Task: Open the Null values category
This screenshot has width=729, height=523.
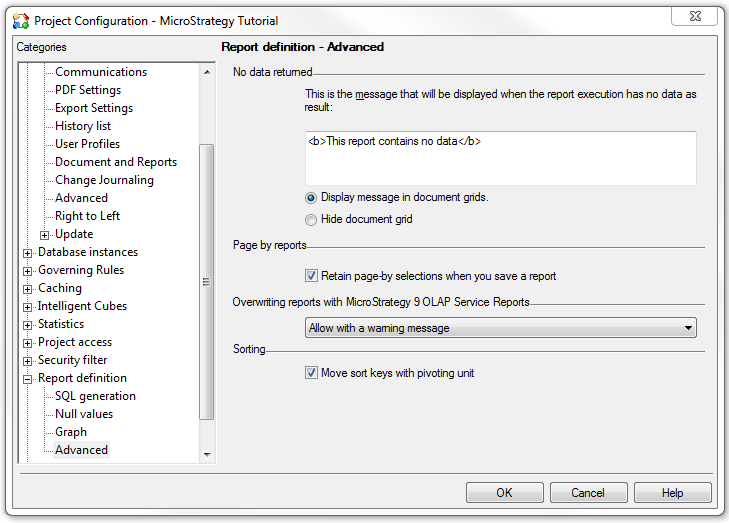Action: coord(84,414)
